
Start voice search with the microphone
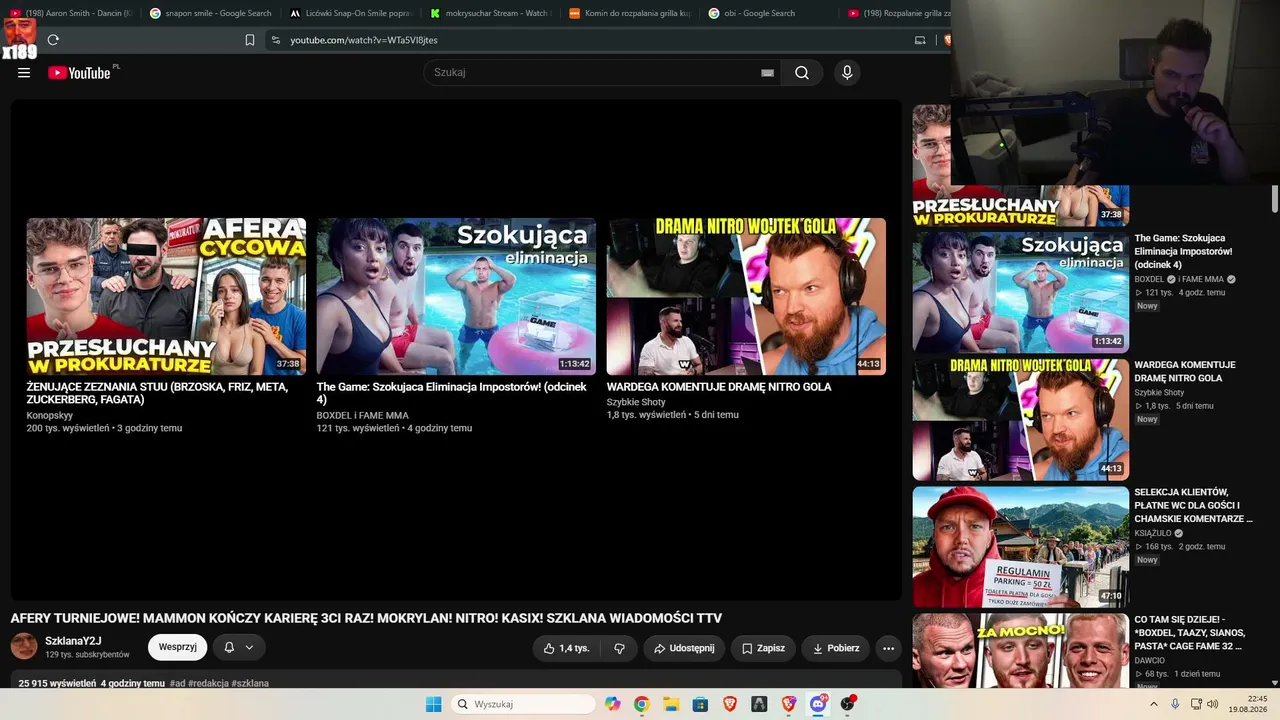pos(847,72)
